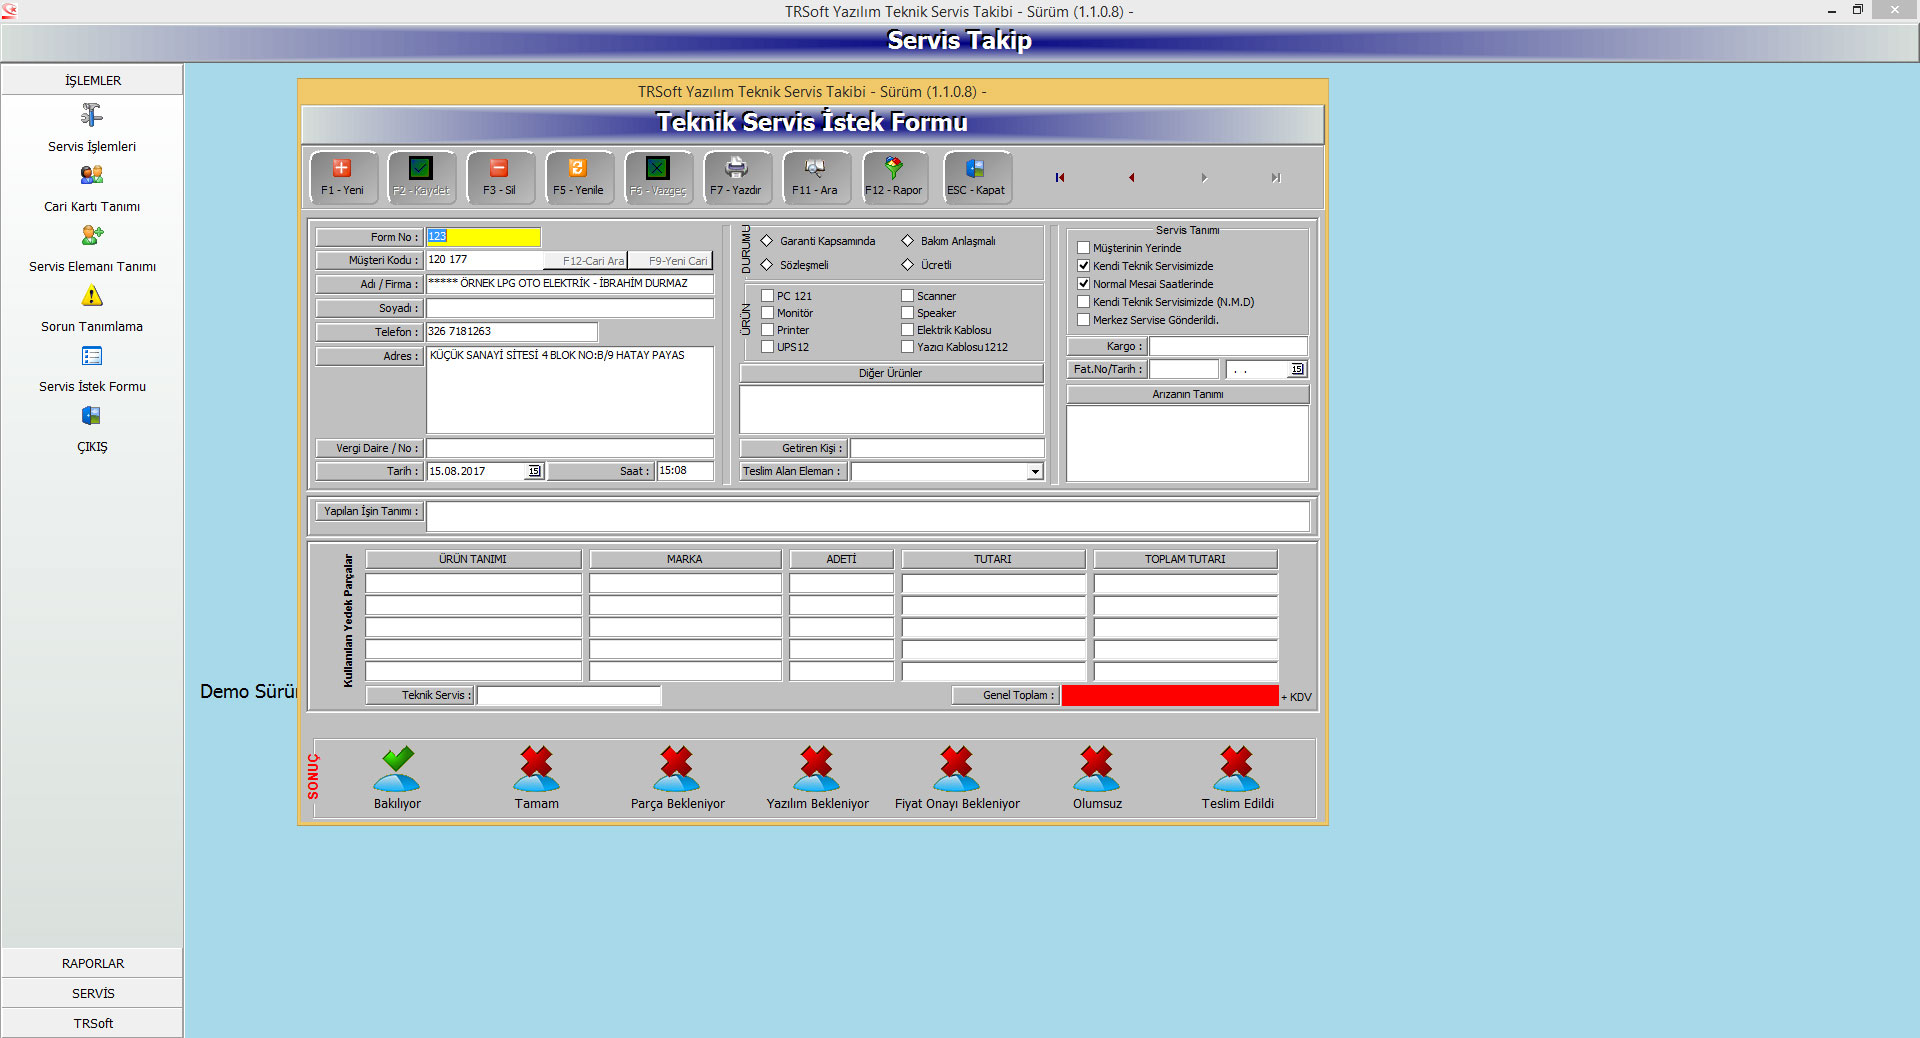Click the F7 - Yazdır print button

coord(737,178)
